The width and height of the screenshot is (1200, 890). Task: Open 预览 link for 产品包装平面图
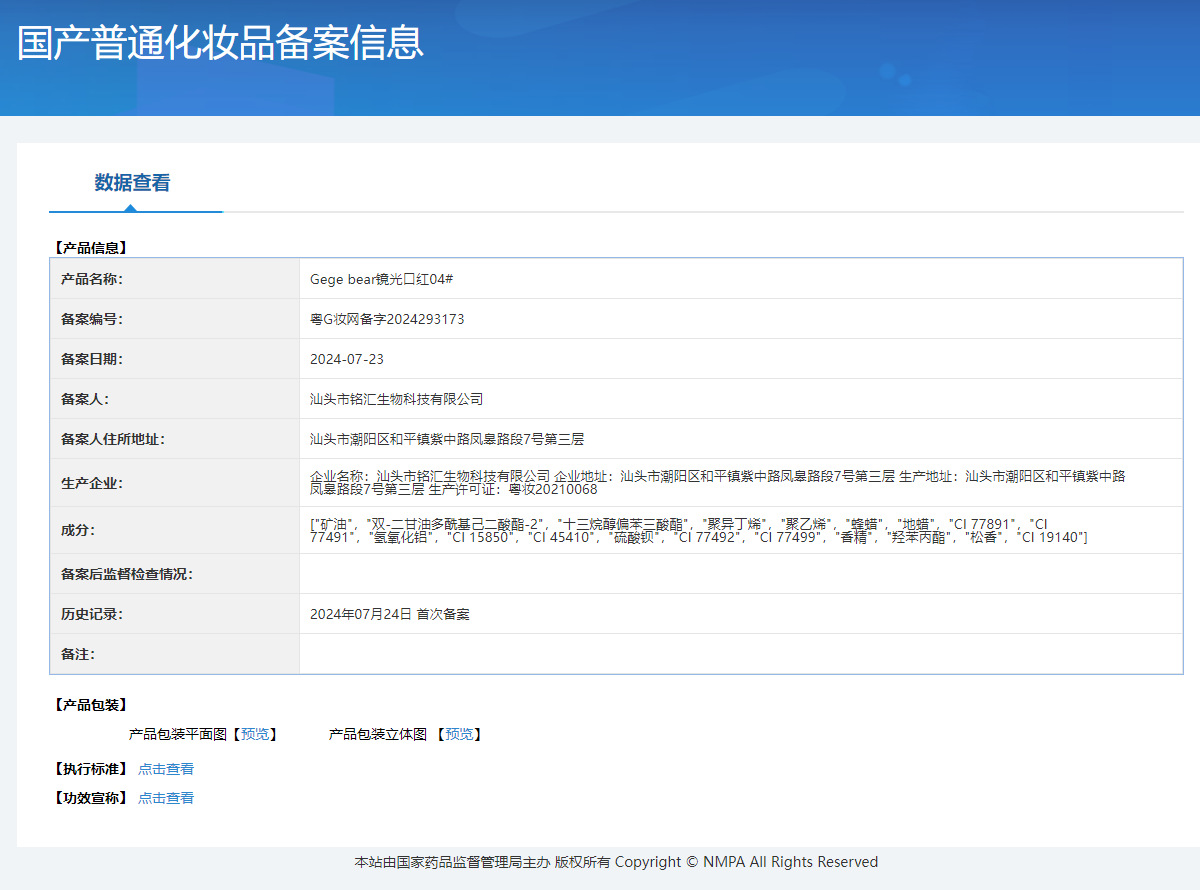coord(255,734)
